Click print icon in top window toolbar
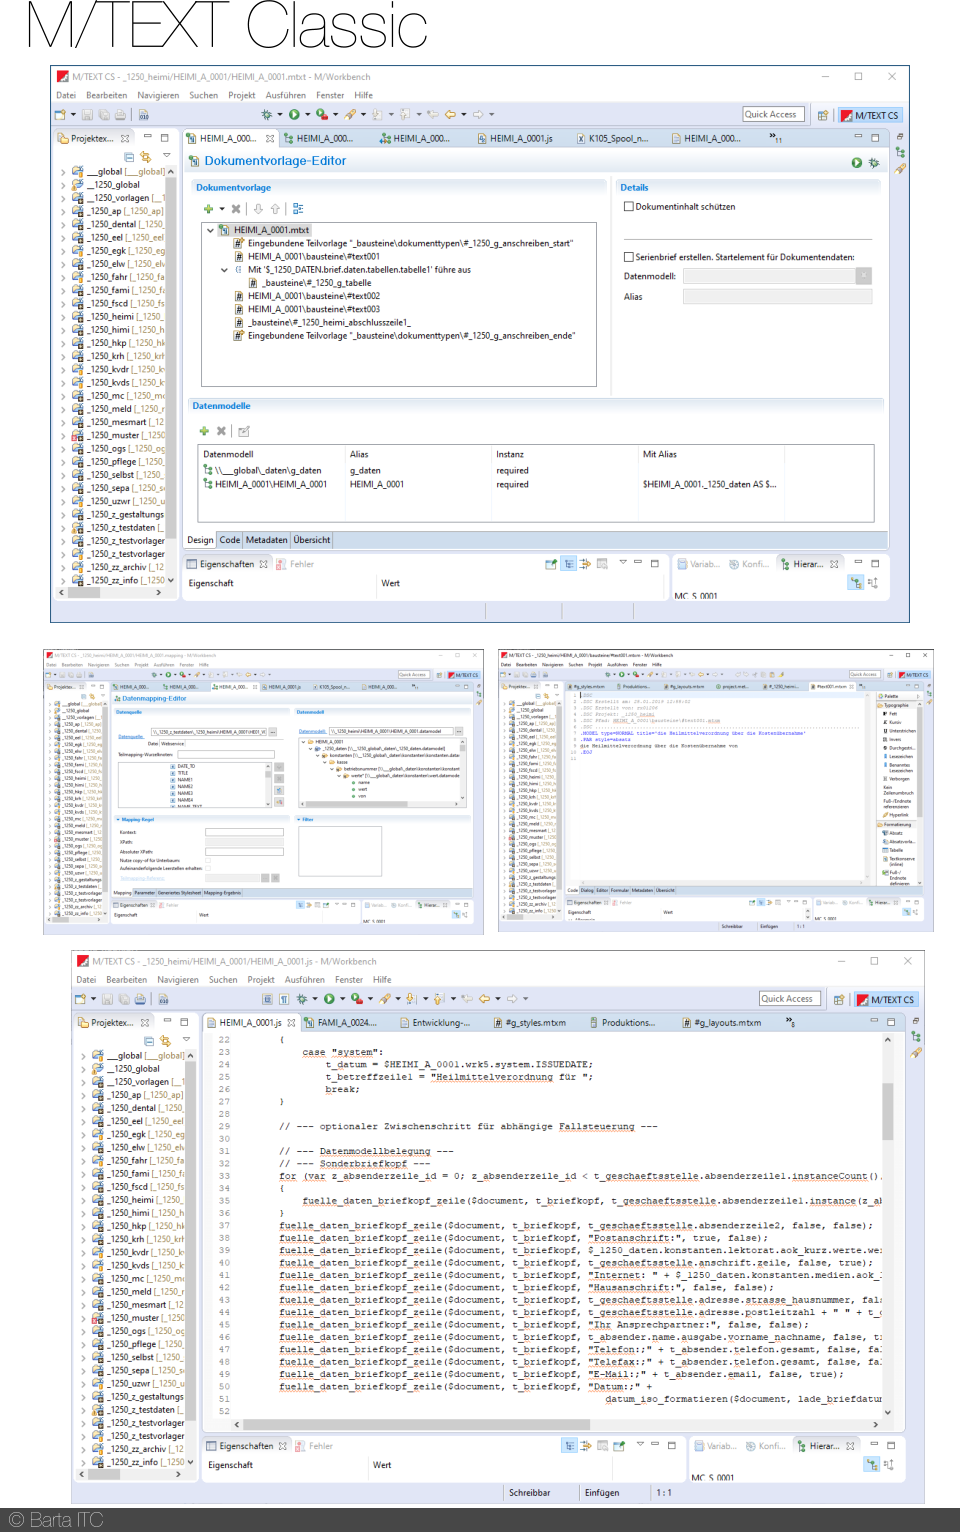The image size is (960, 1533). click(x=120, y=115)
